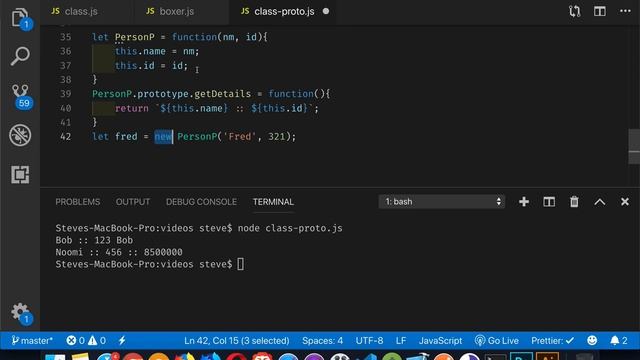Open the PROBLEMS panel tab

(78, 202)
